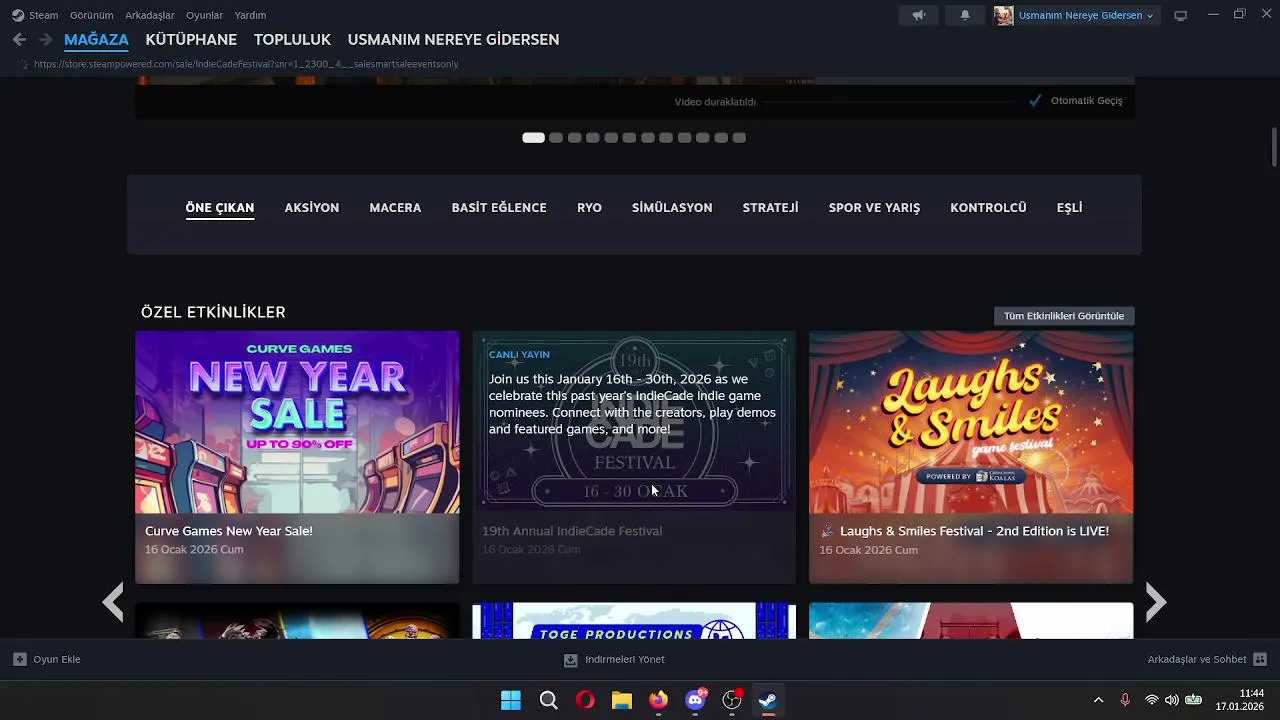Open the Arkadaşlar menu
1280x720 pixels.
pyautogui.click(x=150, y=15)
